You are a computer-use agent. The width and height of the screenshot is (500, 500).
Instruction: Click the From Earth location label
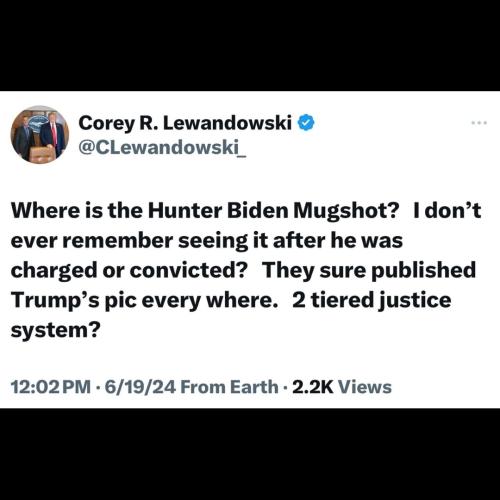[229, 387]
